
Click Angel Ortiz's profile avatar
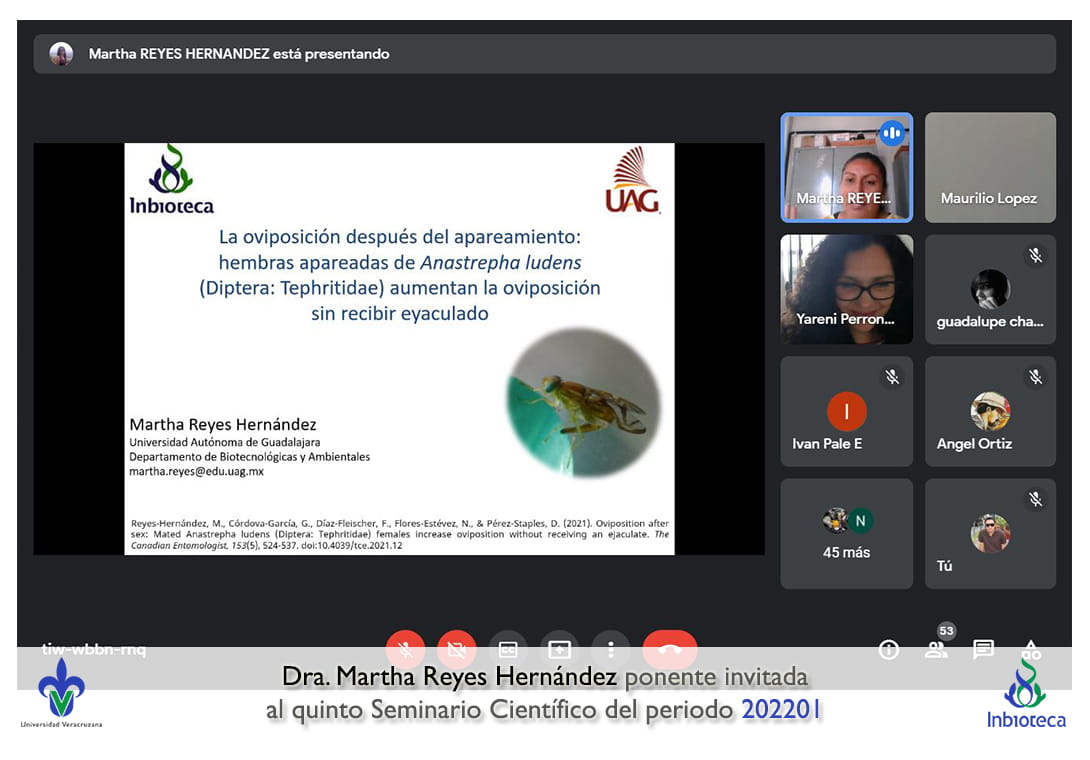[x=990, y=411]
